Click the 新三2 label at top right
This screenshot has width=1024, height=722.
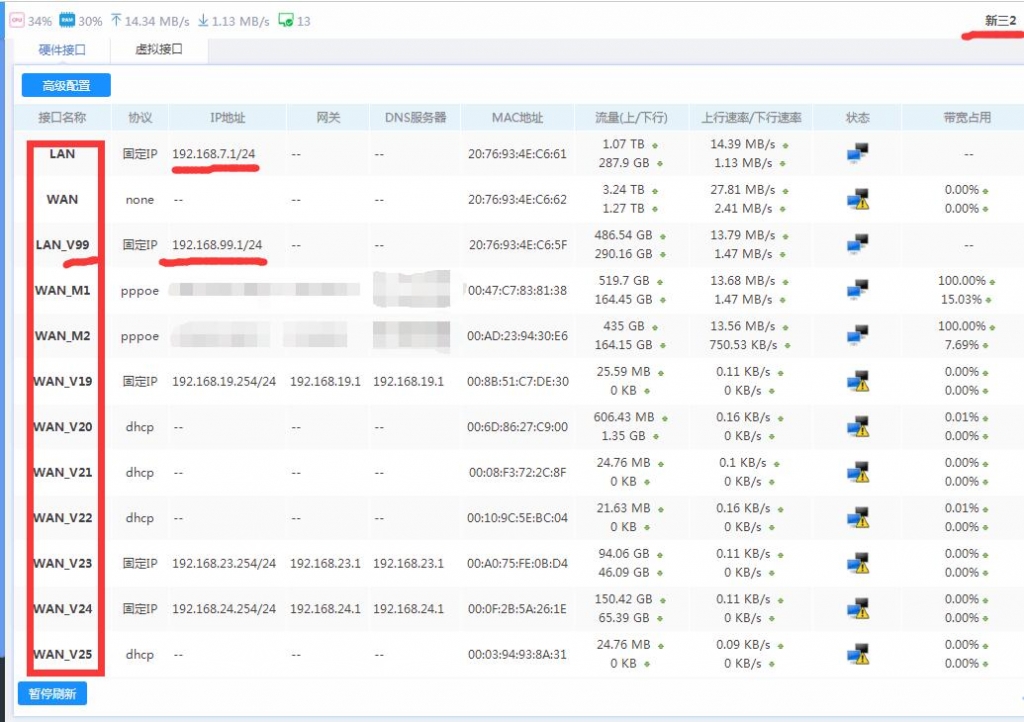pos(1000,20)
